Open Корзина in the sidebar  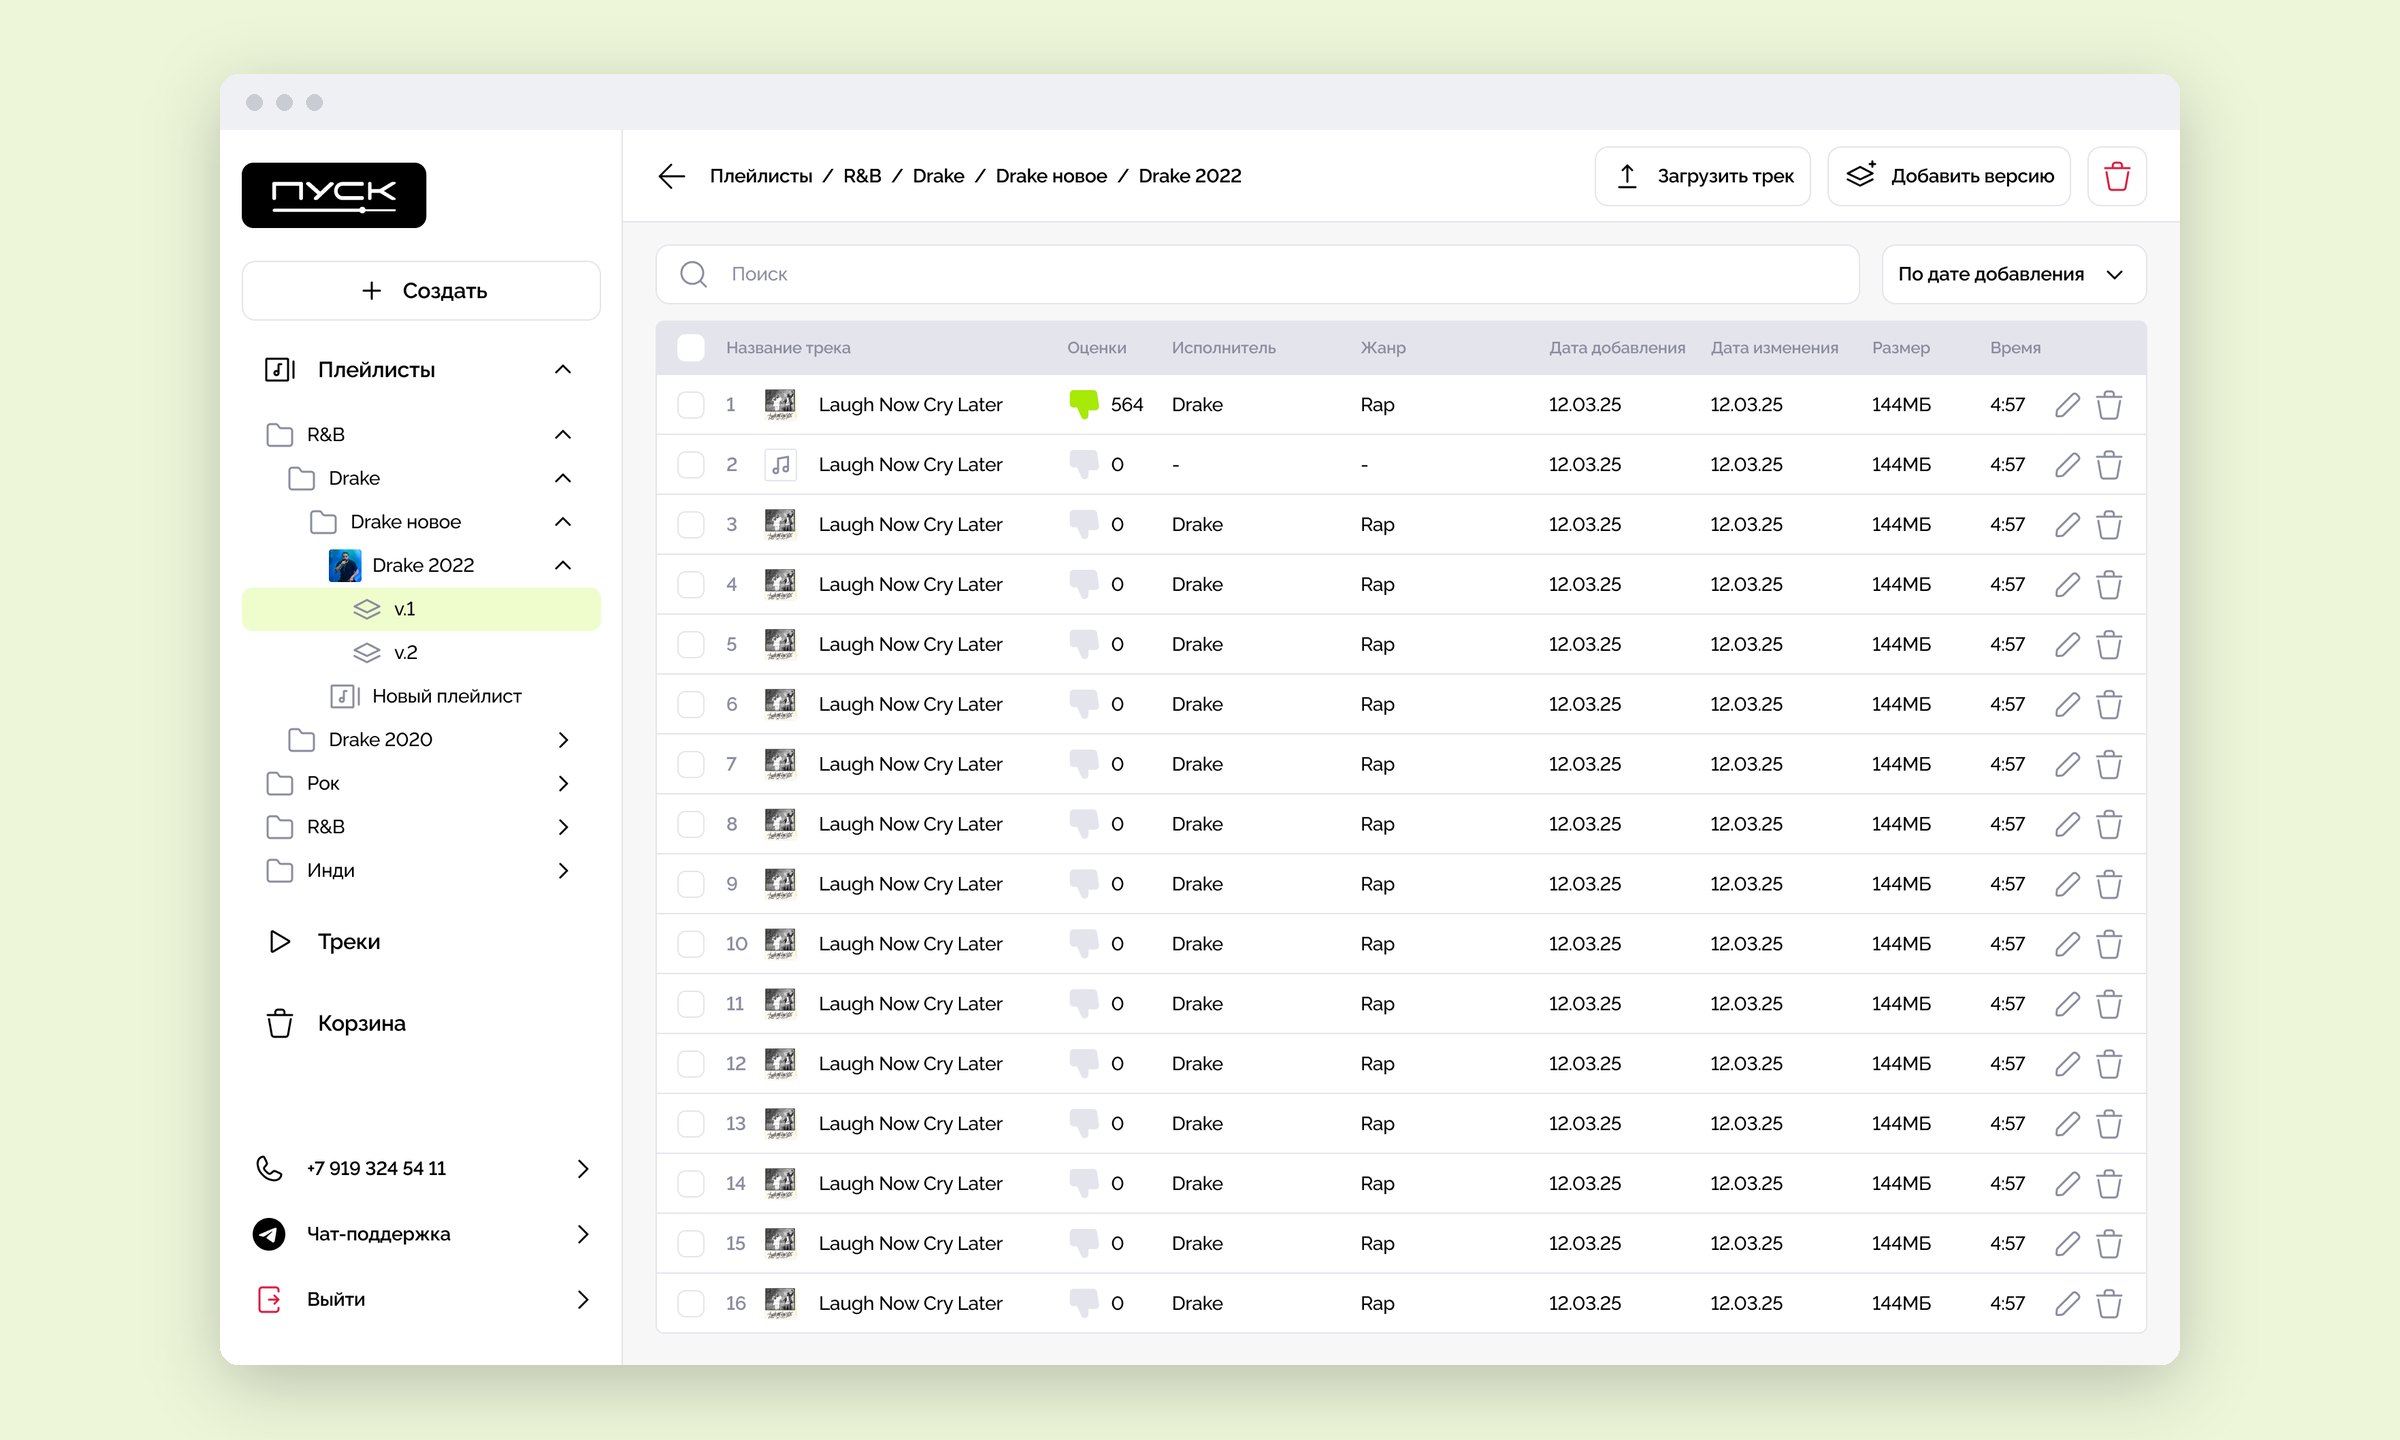(x=362, y=1024)
